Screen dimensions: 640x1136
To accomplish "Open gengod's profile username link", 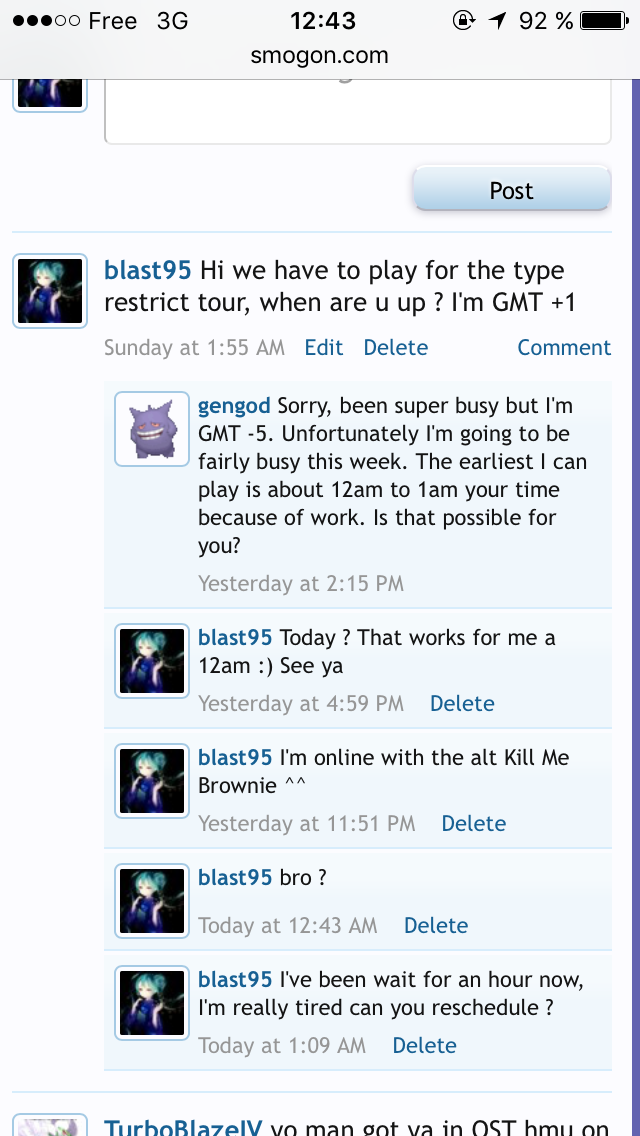I will coord(234,406).
